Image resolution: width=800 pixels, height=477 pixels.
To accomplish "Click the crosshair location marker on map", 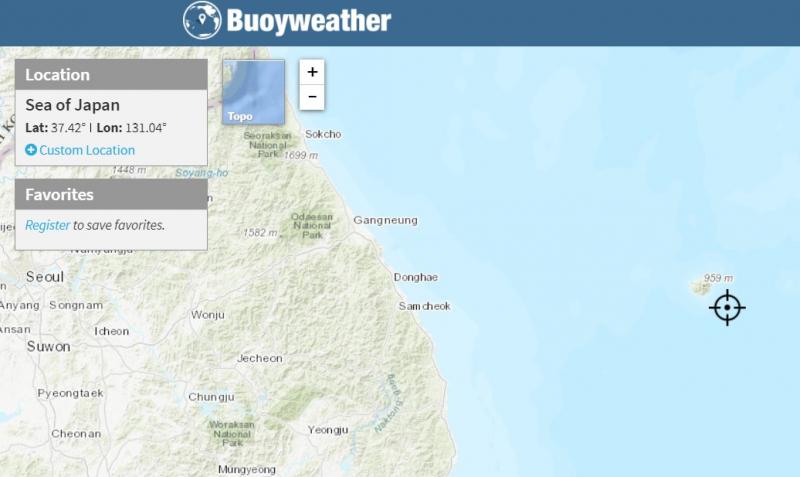I will 727,307.
